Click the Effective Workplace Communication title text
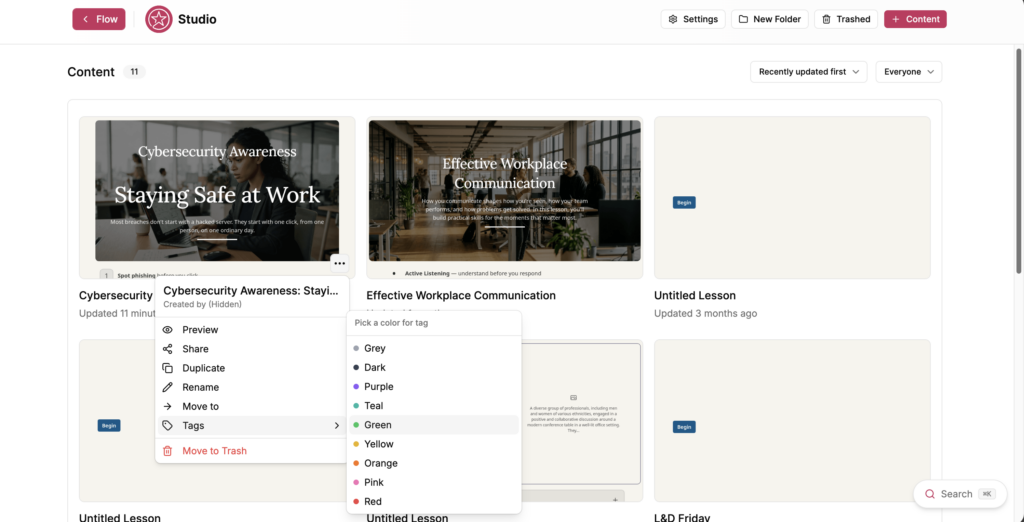Screen dimensions: 1024x522 [x=461, y=295]
